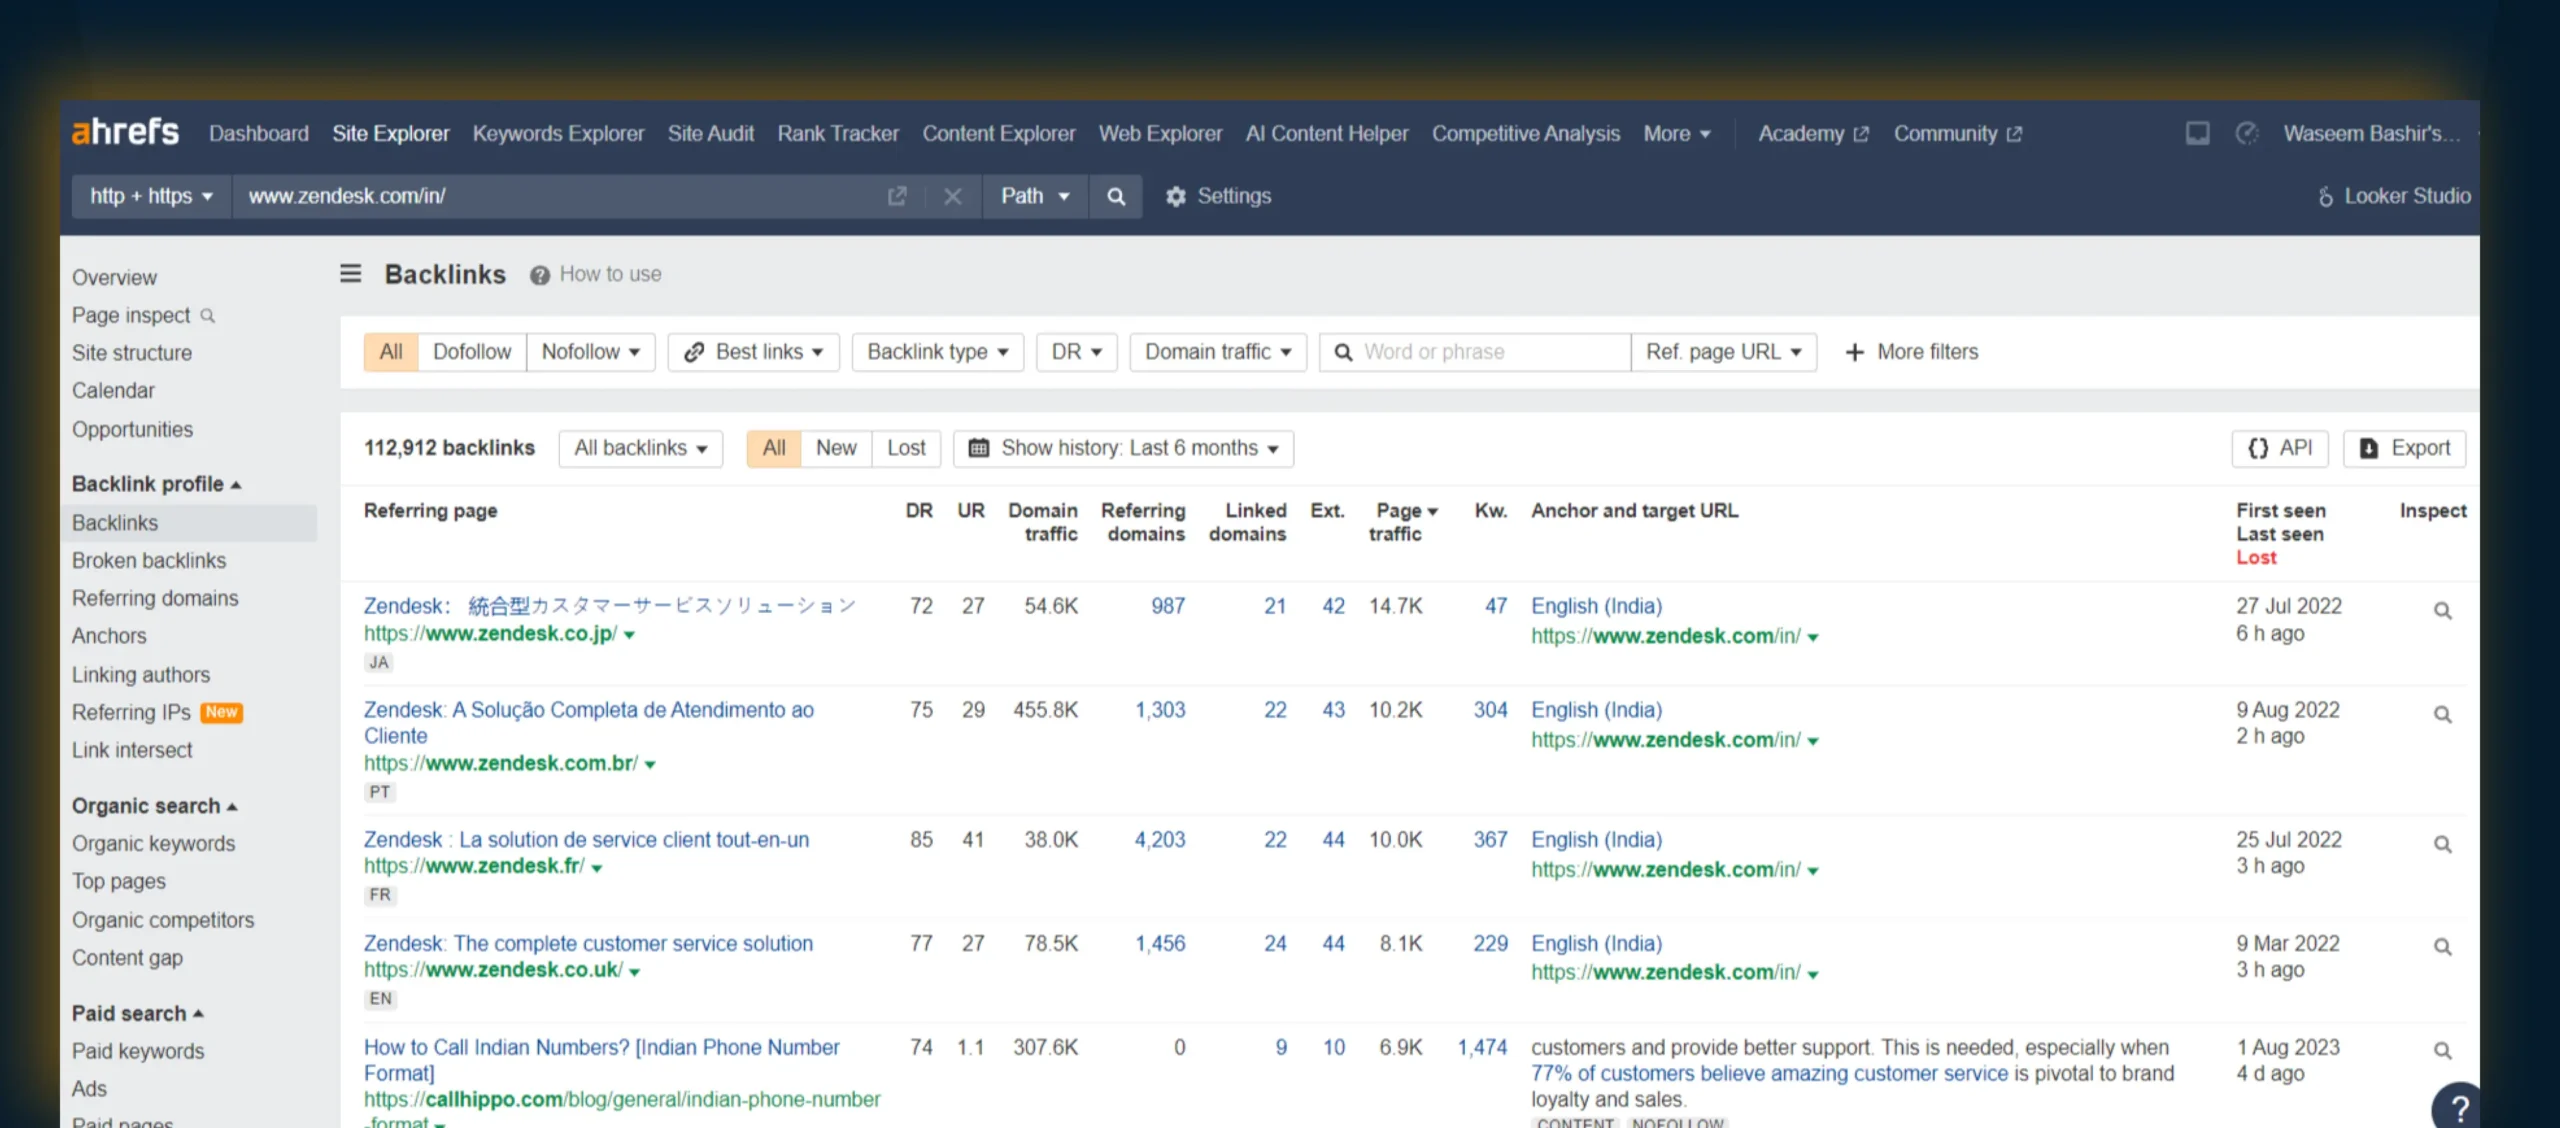The image size is (2560, 1128).
Task: Click the How to use help icon
Action: pos(538,274)
